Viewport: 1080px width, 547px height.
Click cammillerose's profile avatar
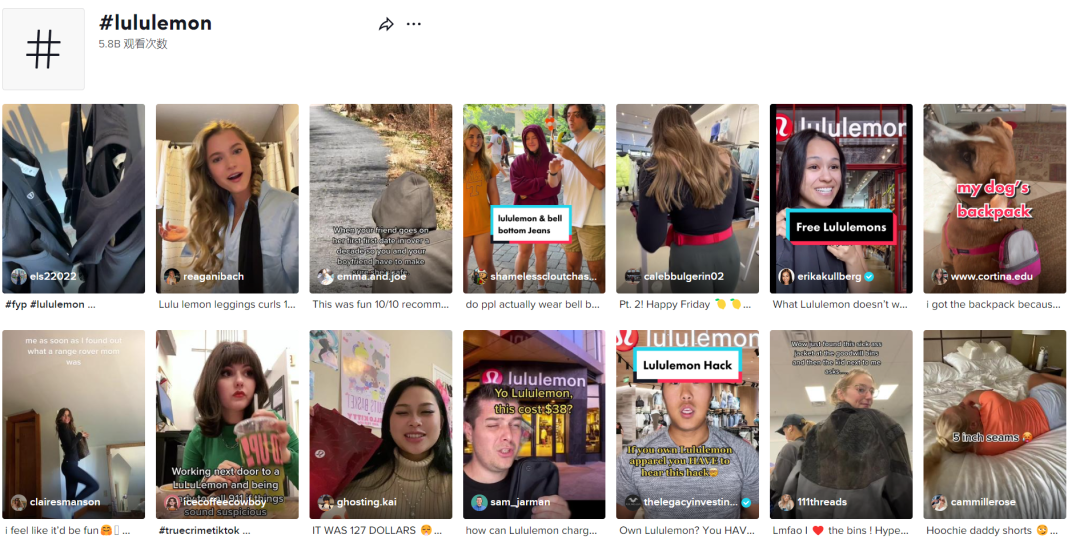[x=939, y=503]
